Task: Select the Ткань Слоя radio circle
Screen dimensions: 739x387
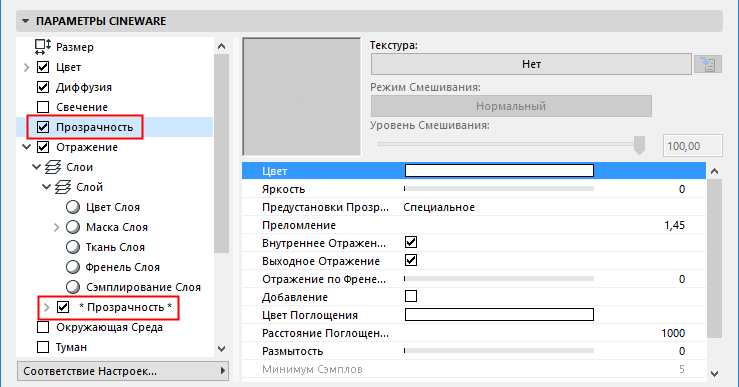Action: [x=73, y=247]
